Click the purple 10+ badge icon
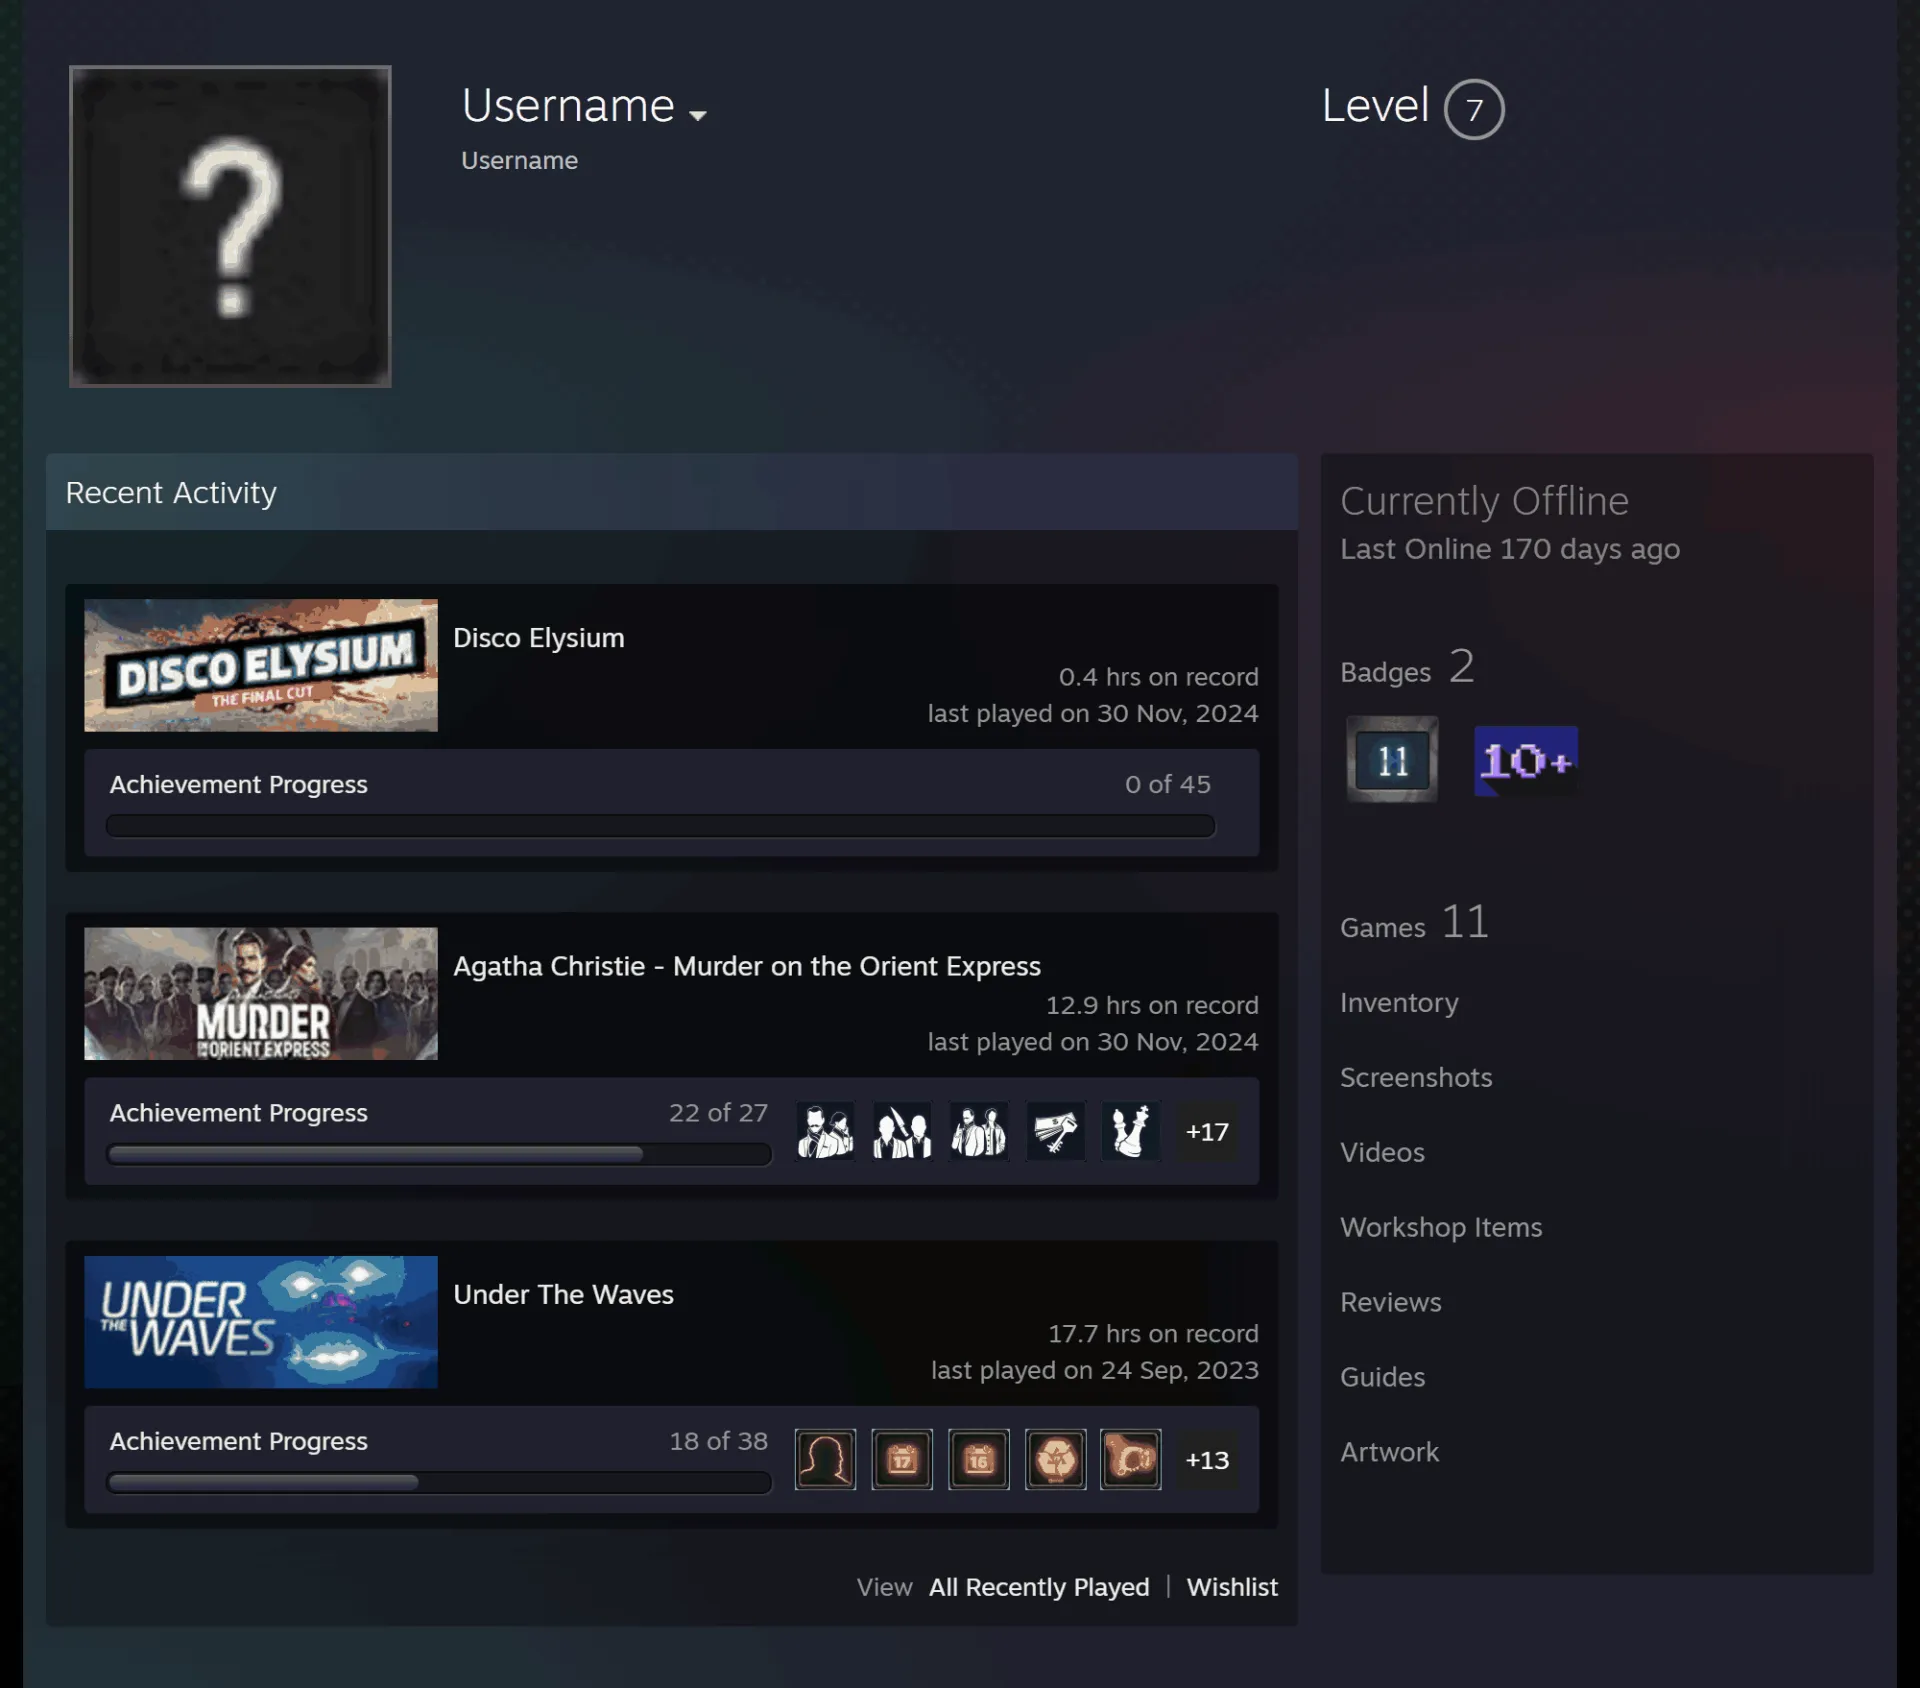This screenshot has width=1920, height=1688. point(1526,761)
